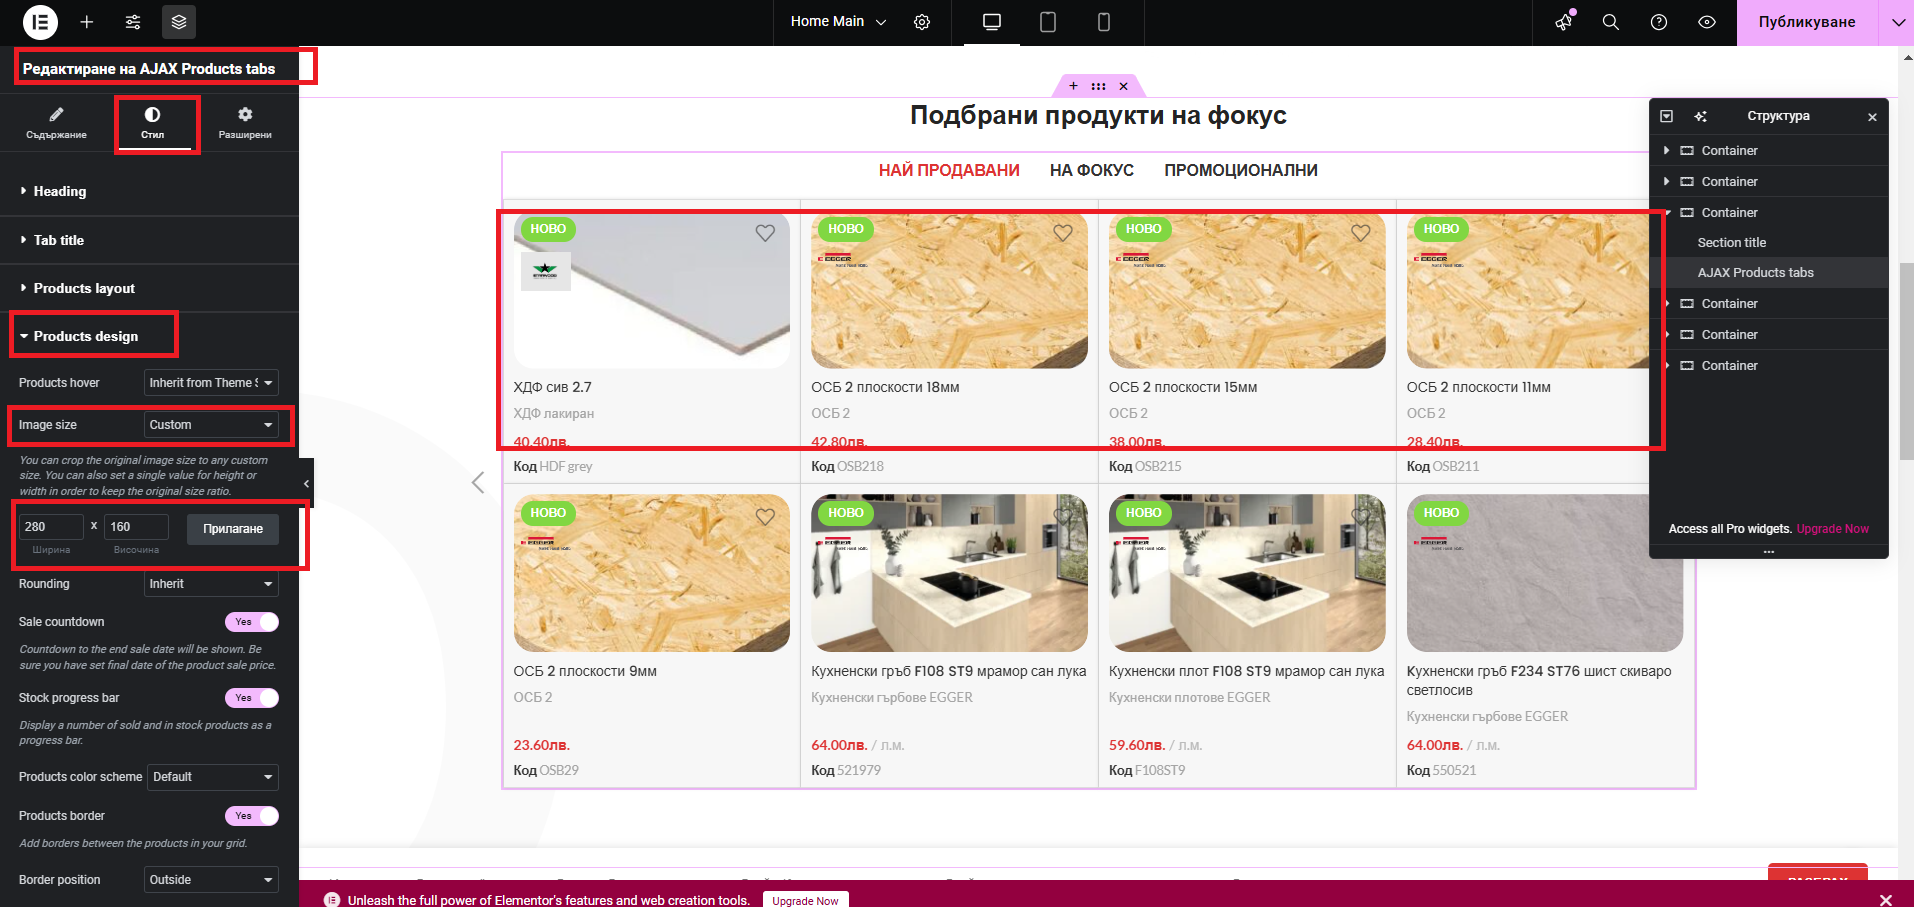The height and width of the screenshot is (907, 1914).
Task: Click Upgrade Now in the bottom banner
Action: [805, 900]
